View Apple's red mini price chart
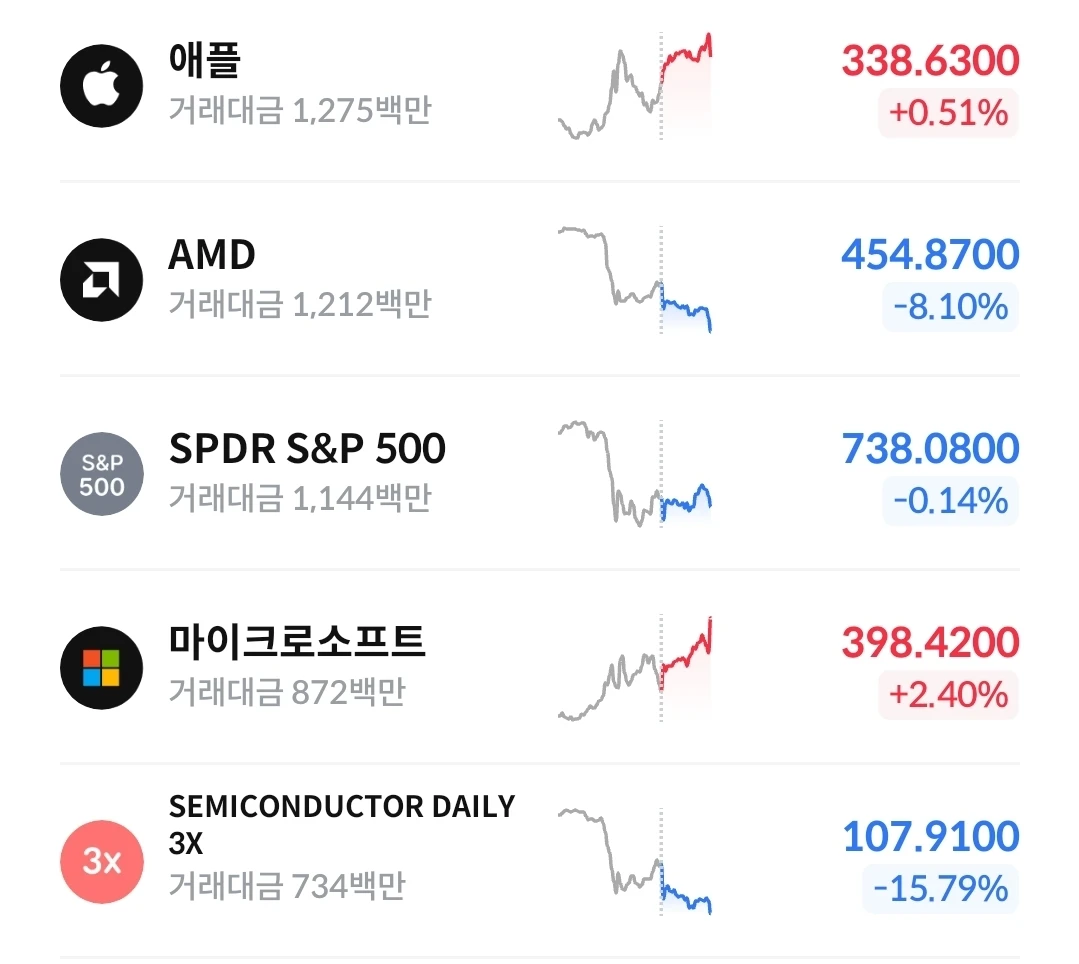The width and height of the screenshot is (1079, 964). (635, 86)
